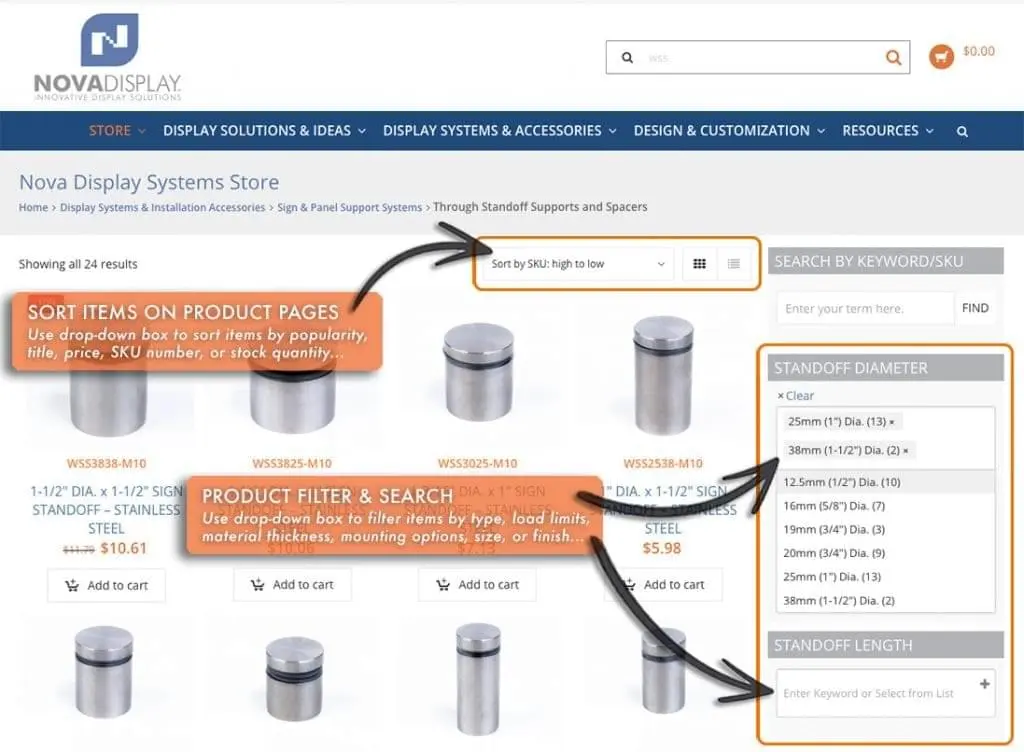Open WSS3838-M10 SKU link
The height and width of the screenshot is (752, 1024).
click(x=106, y=463)
